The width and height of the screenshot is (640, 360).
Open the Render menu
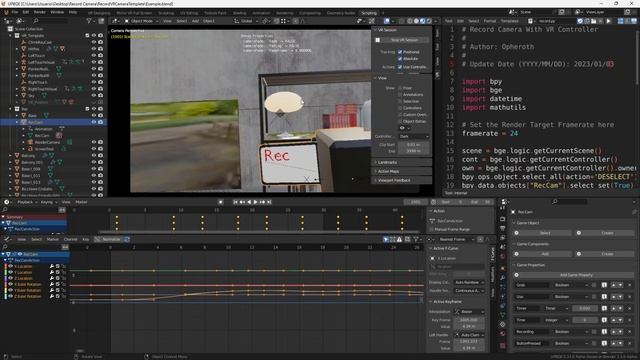[40, 12]
